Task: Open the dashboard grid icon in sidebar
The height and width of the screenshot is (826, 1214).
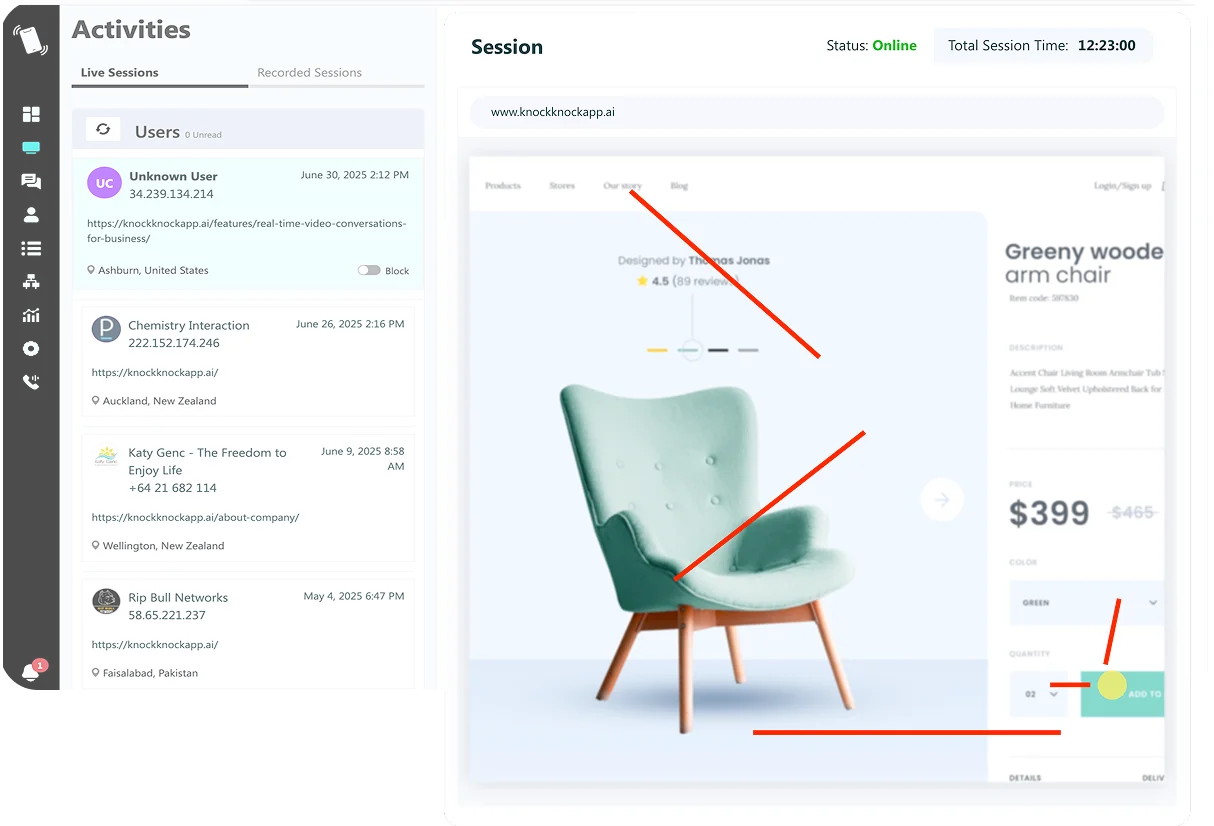Action: click(x=31, y=114)
